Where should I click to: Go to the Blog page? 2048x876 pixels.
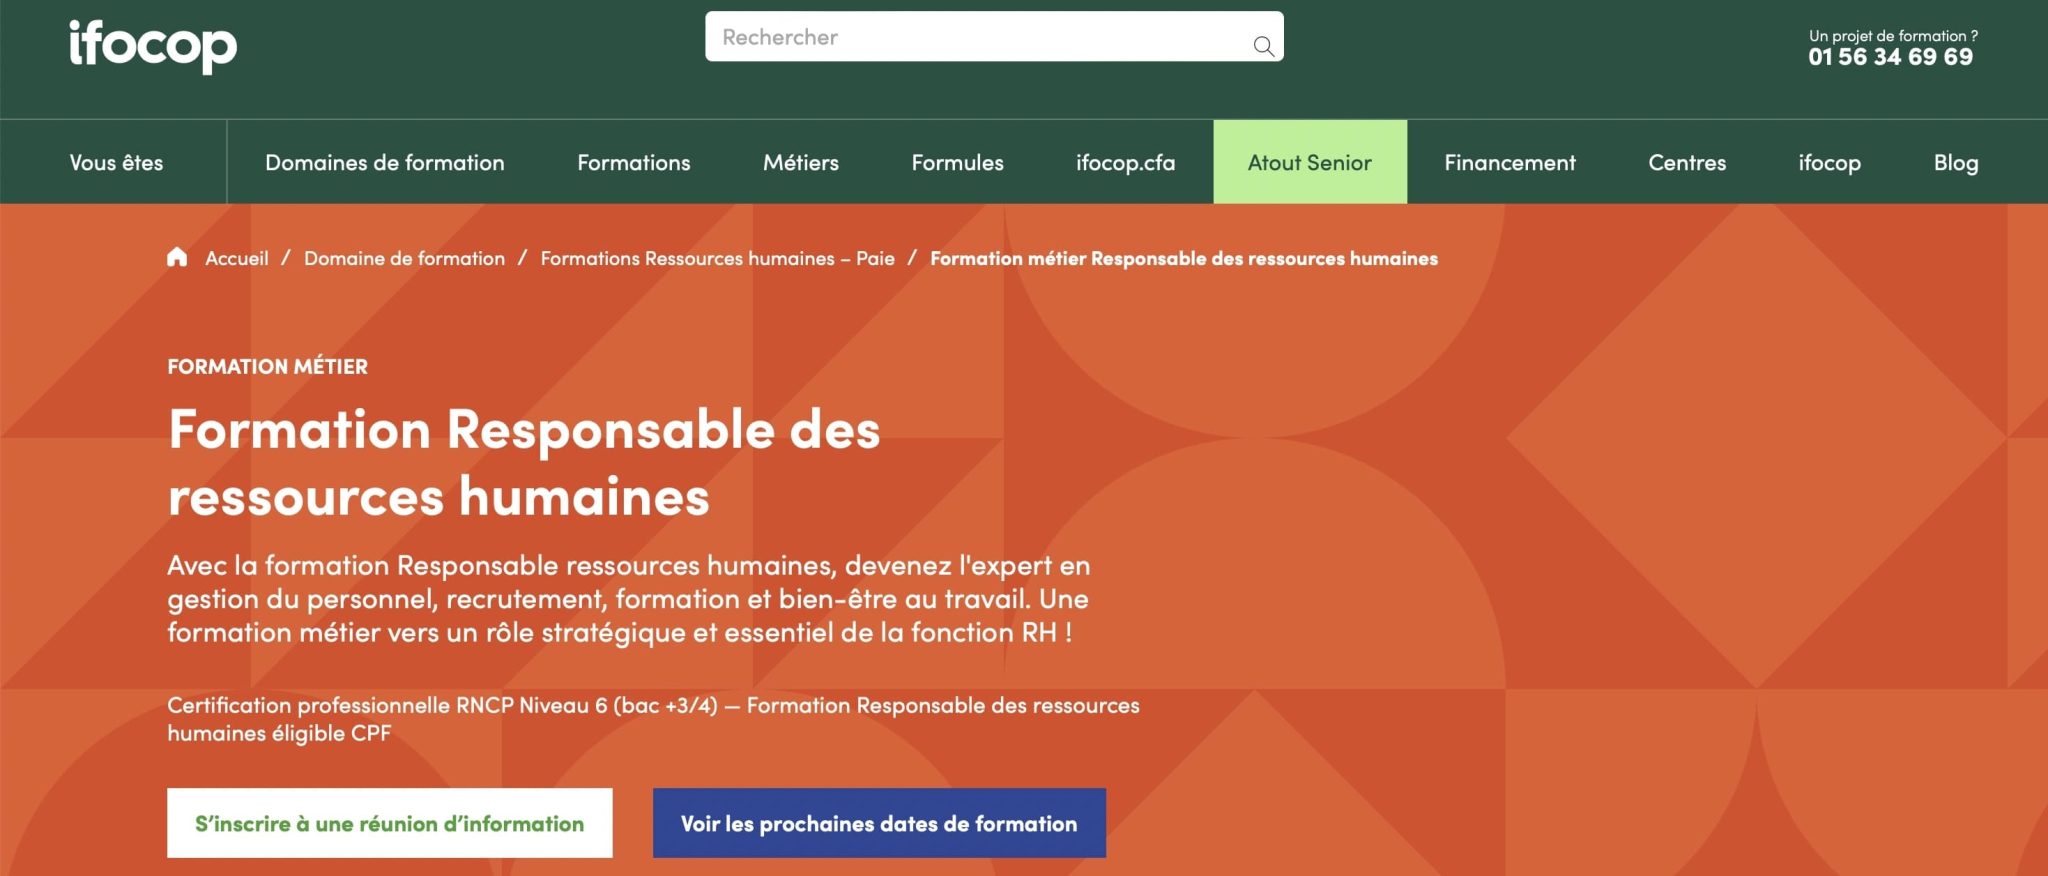1956,162
